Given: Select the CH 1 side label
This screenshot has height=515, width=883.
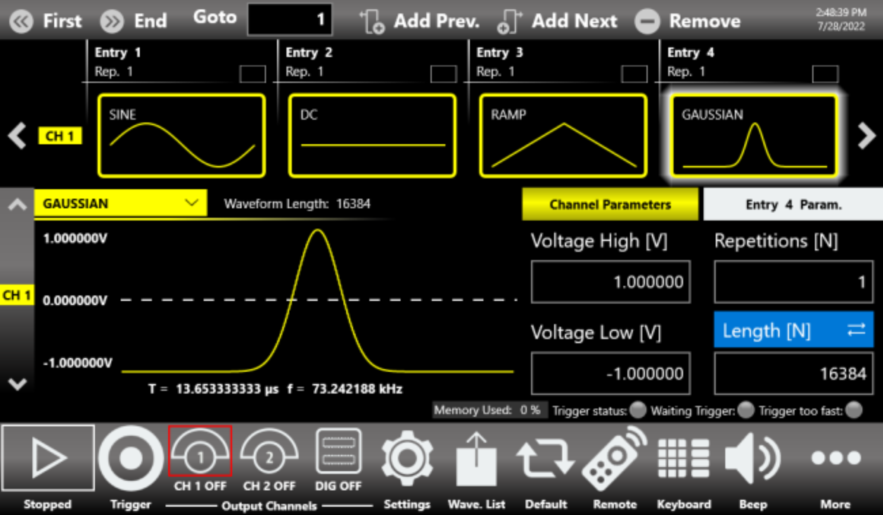Looking at the screenshot, I should (17, 295).
